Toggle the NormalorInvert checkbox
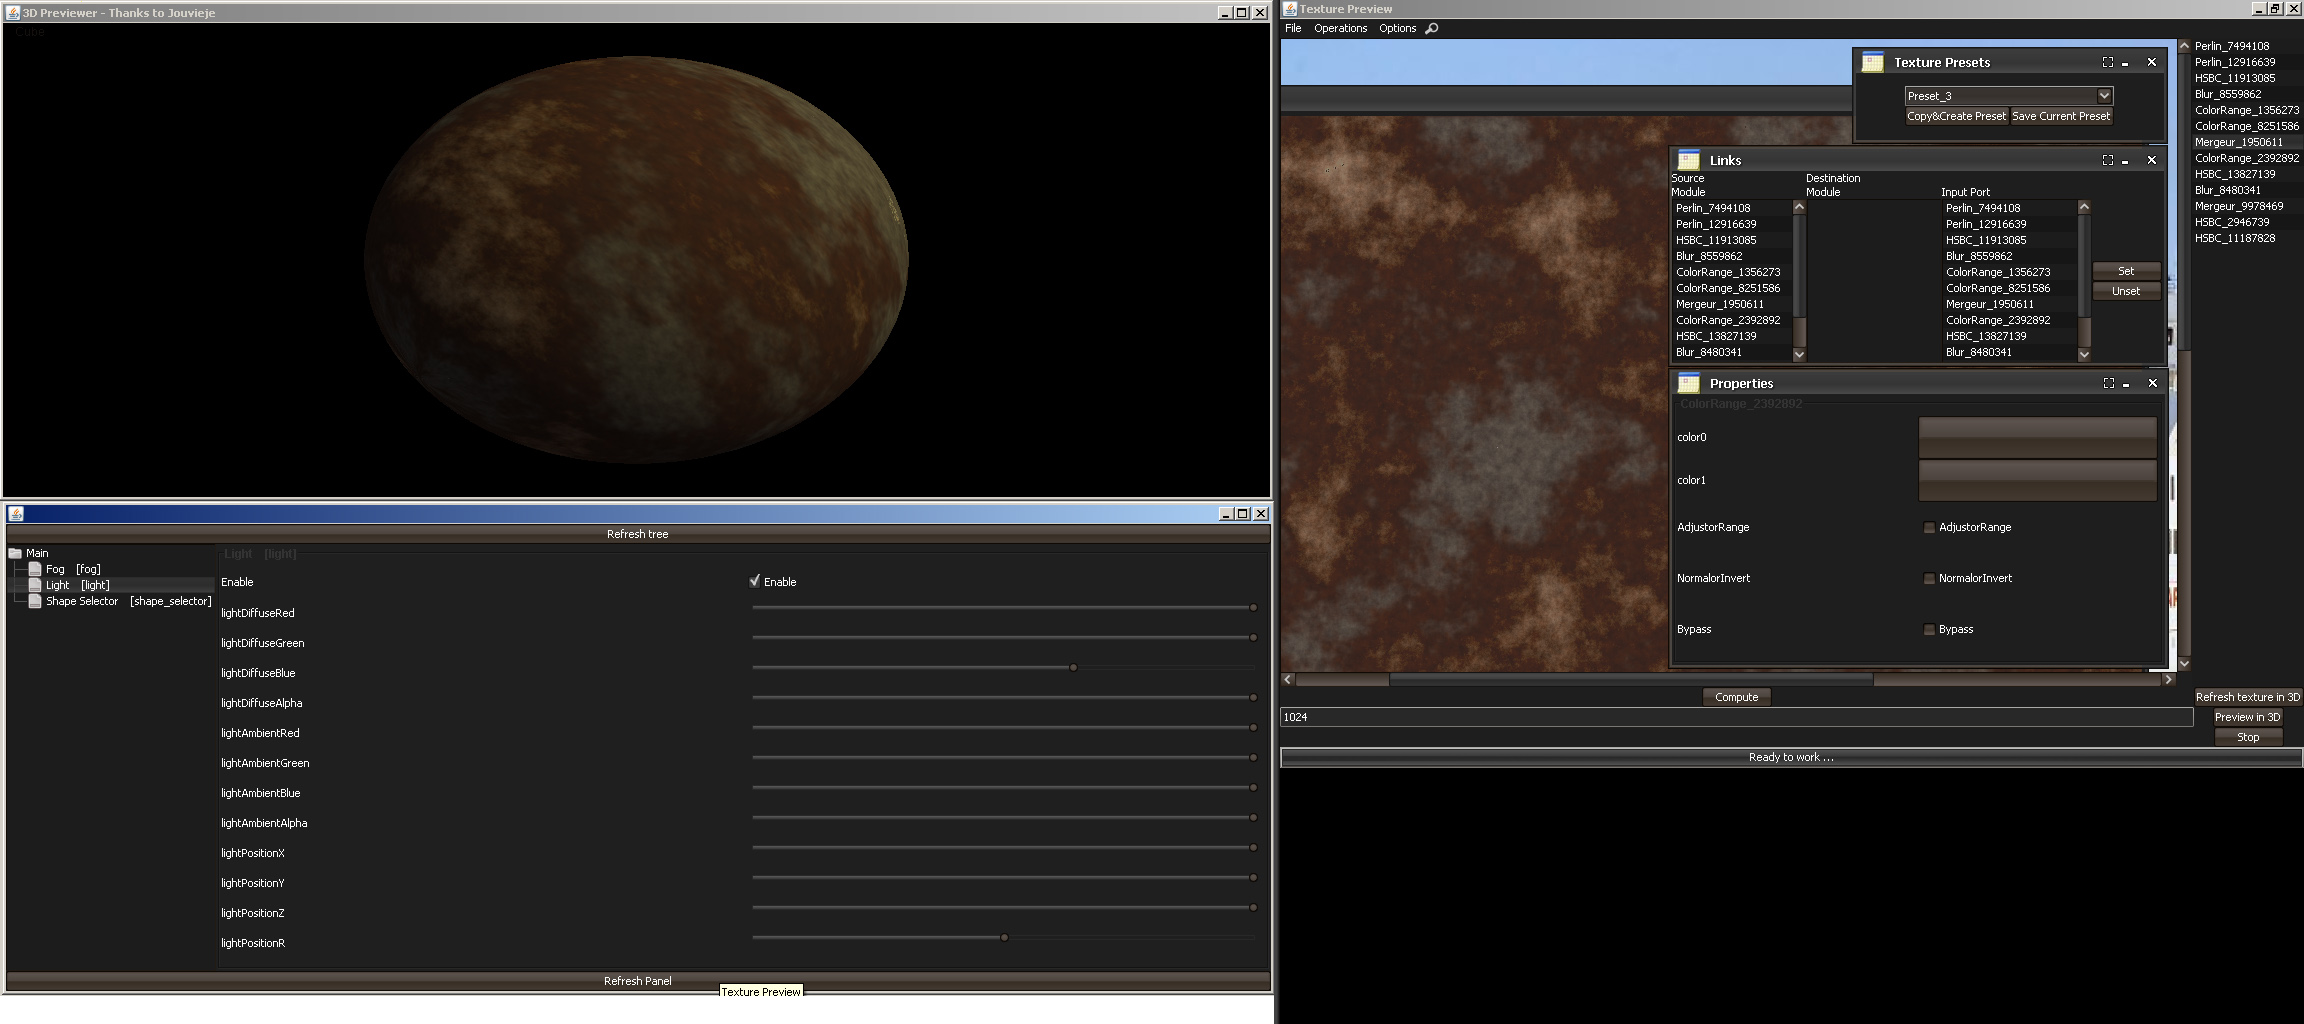This screenshot has width=2304, height=1024. point(1929,578)
